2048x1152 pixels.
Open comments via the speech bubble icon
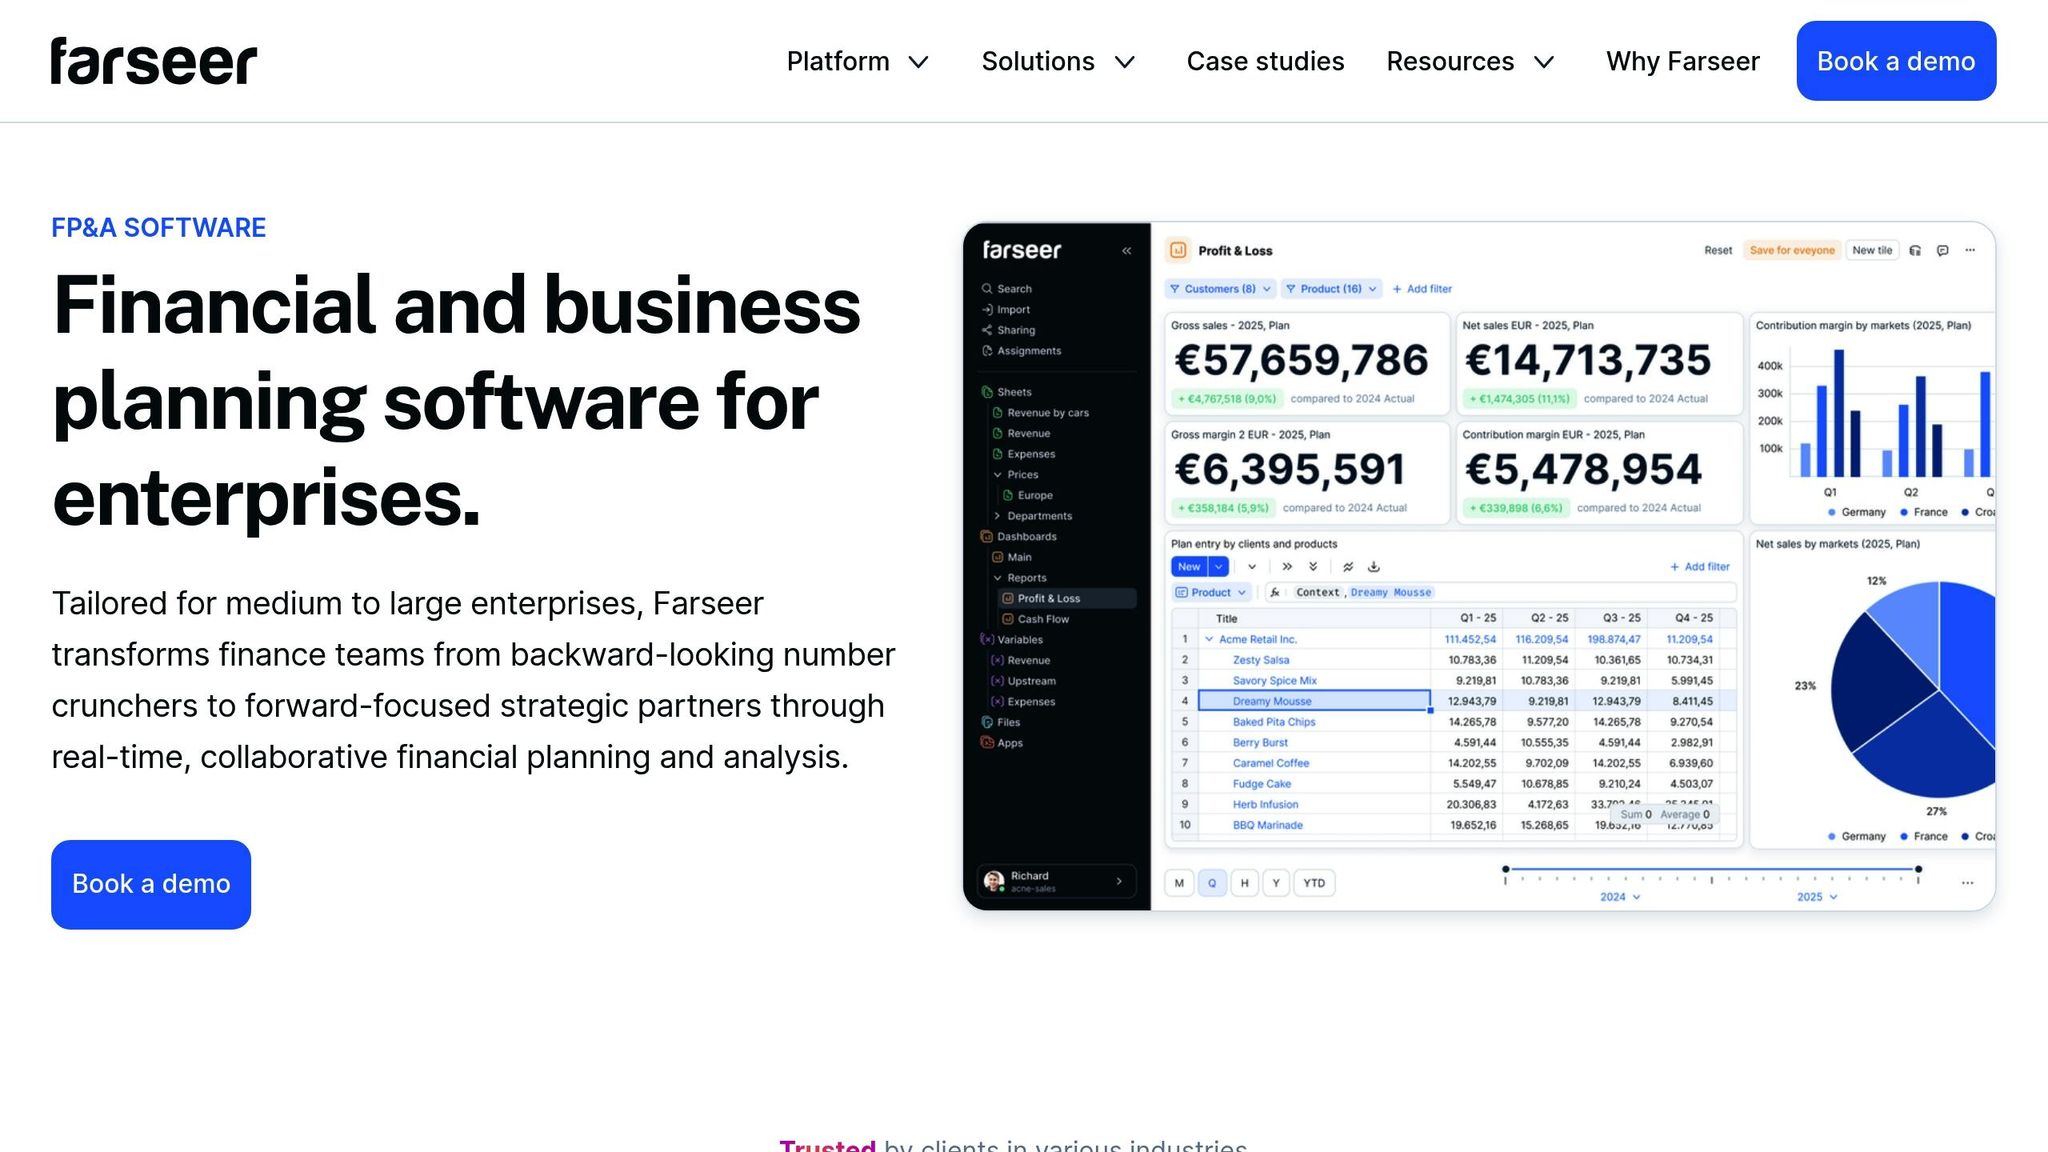(x=1942, y=250)
